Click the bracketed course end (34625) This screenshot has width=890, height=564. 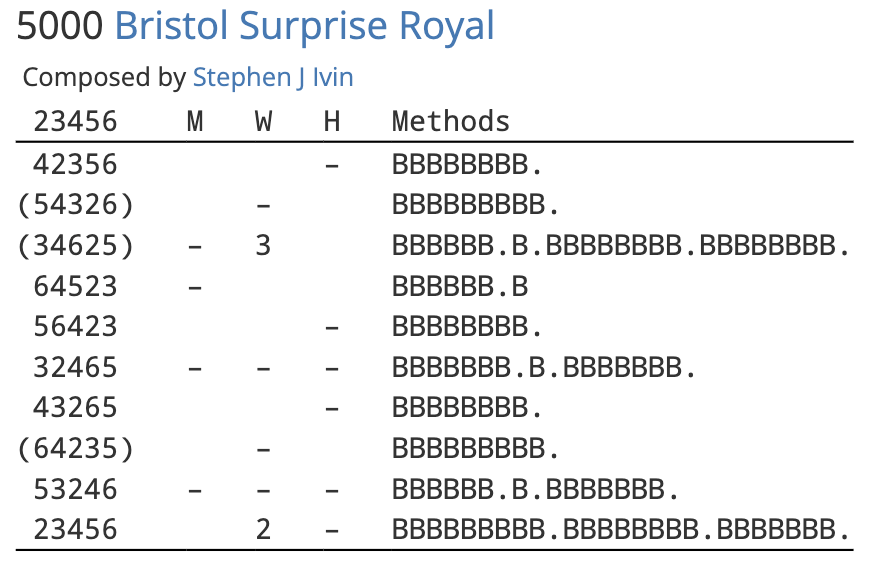coord(75,245)
